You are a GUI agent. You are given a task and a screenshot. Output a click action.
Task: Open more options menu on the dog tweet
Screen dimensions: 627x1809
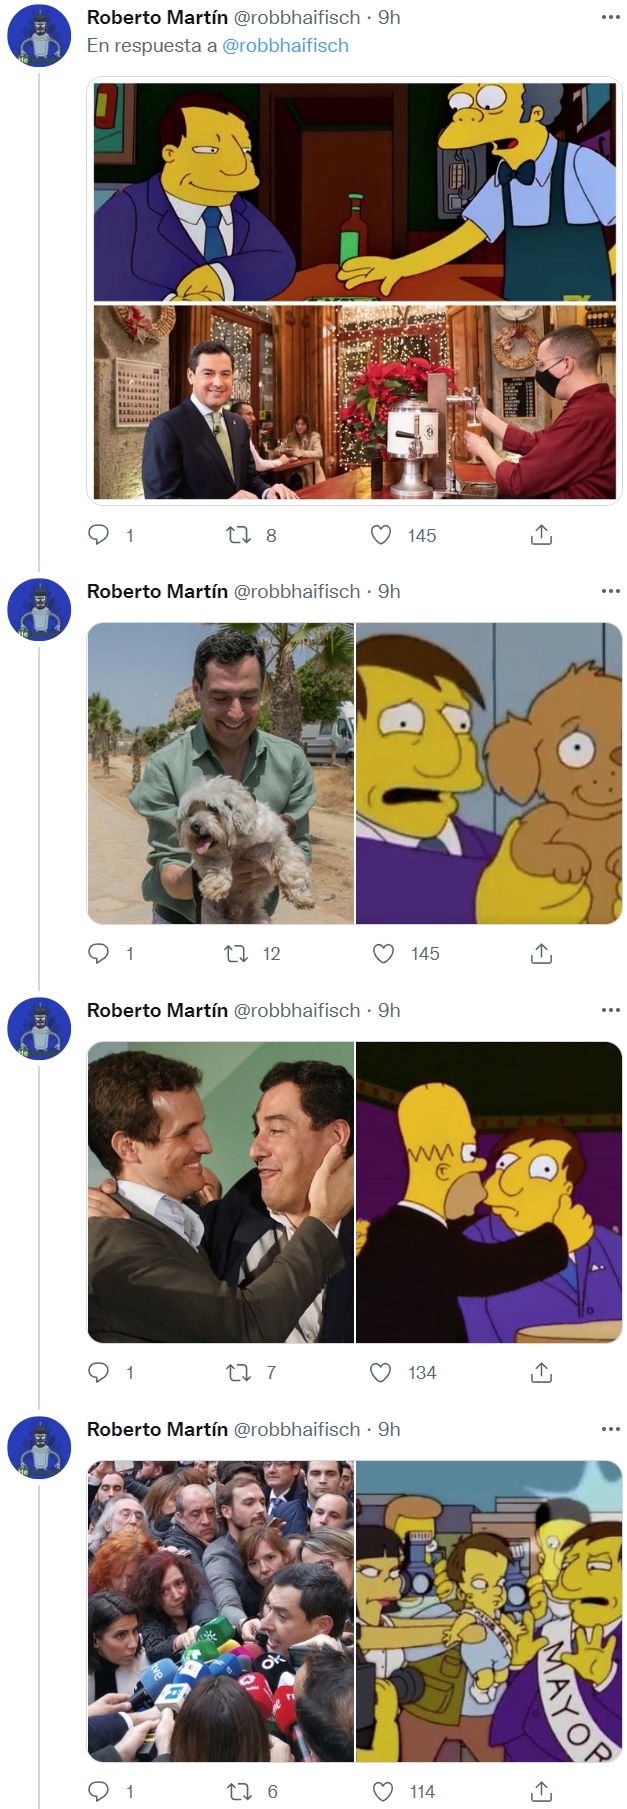coord(610,590)
